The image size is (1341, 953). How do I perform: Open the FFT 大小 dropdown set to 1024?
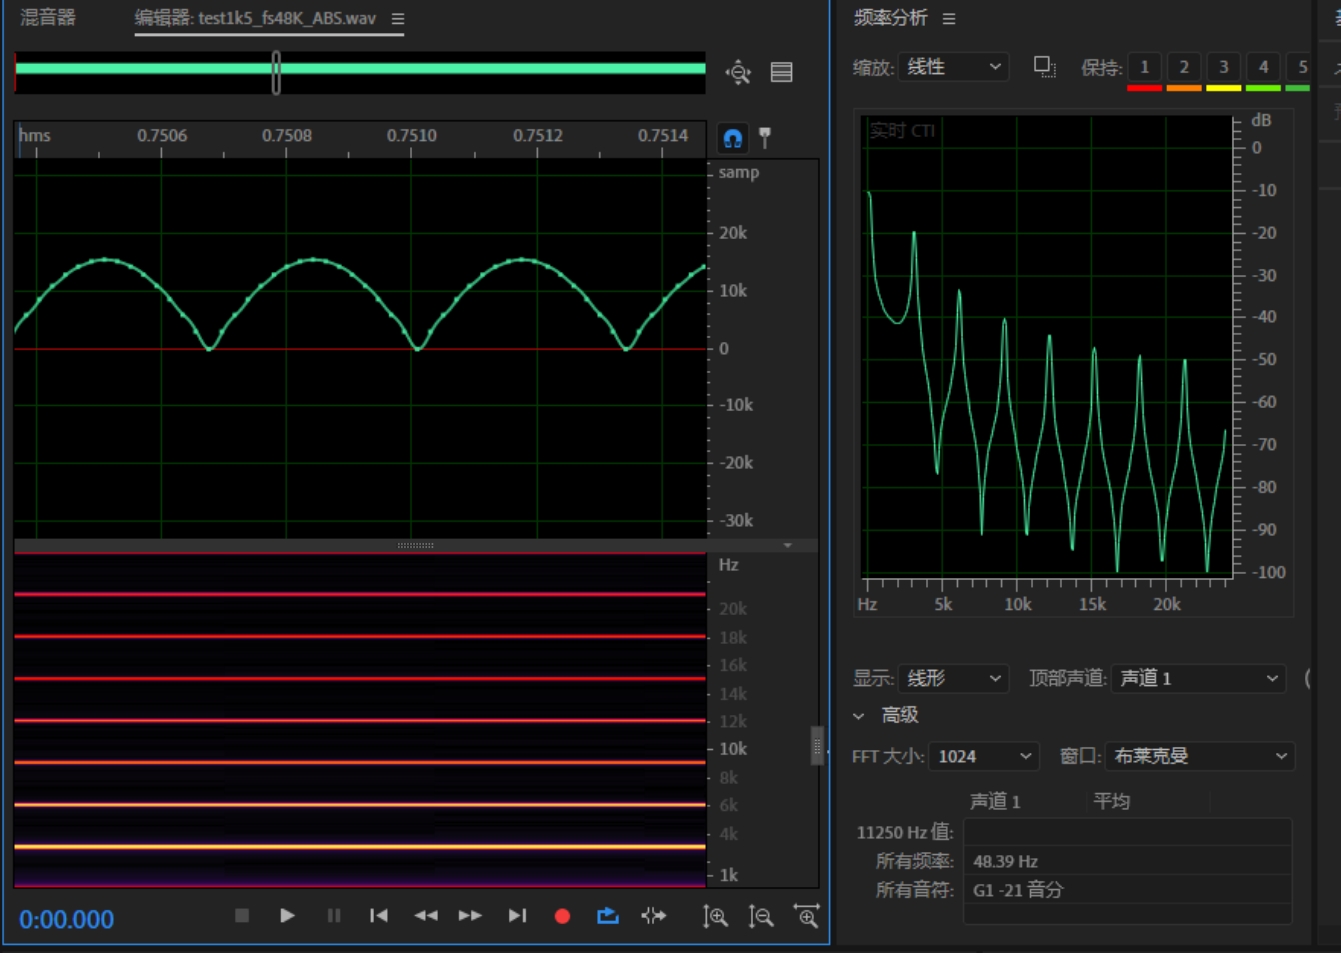[983, 756]
